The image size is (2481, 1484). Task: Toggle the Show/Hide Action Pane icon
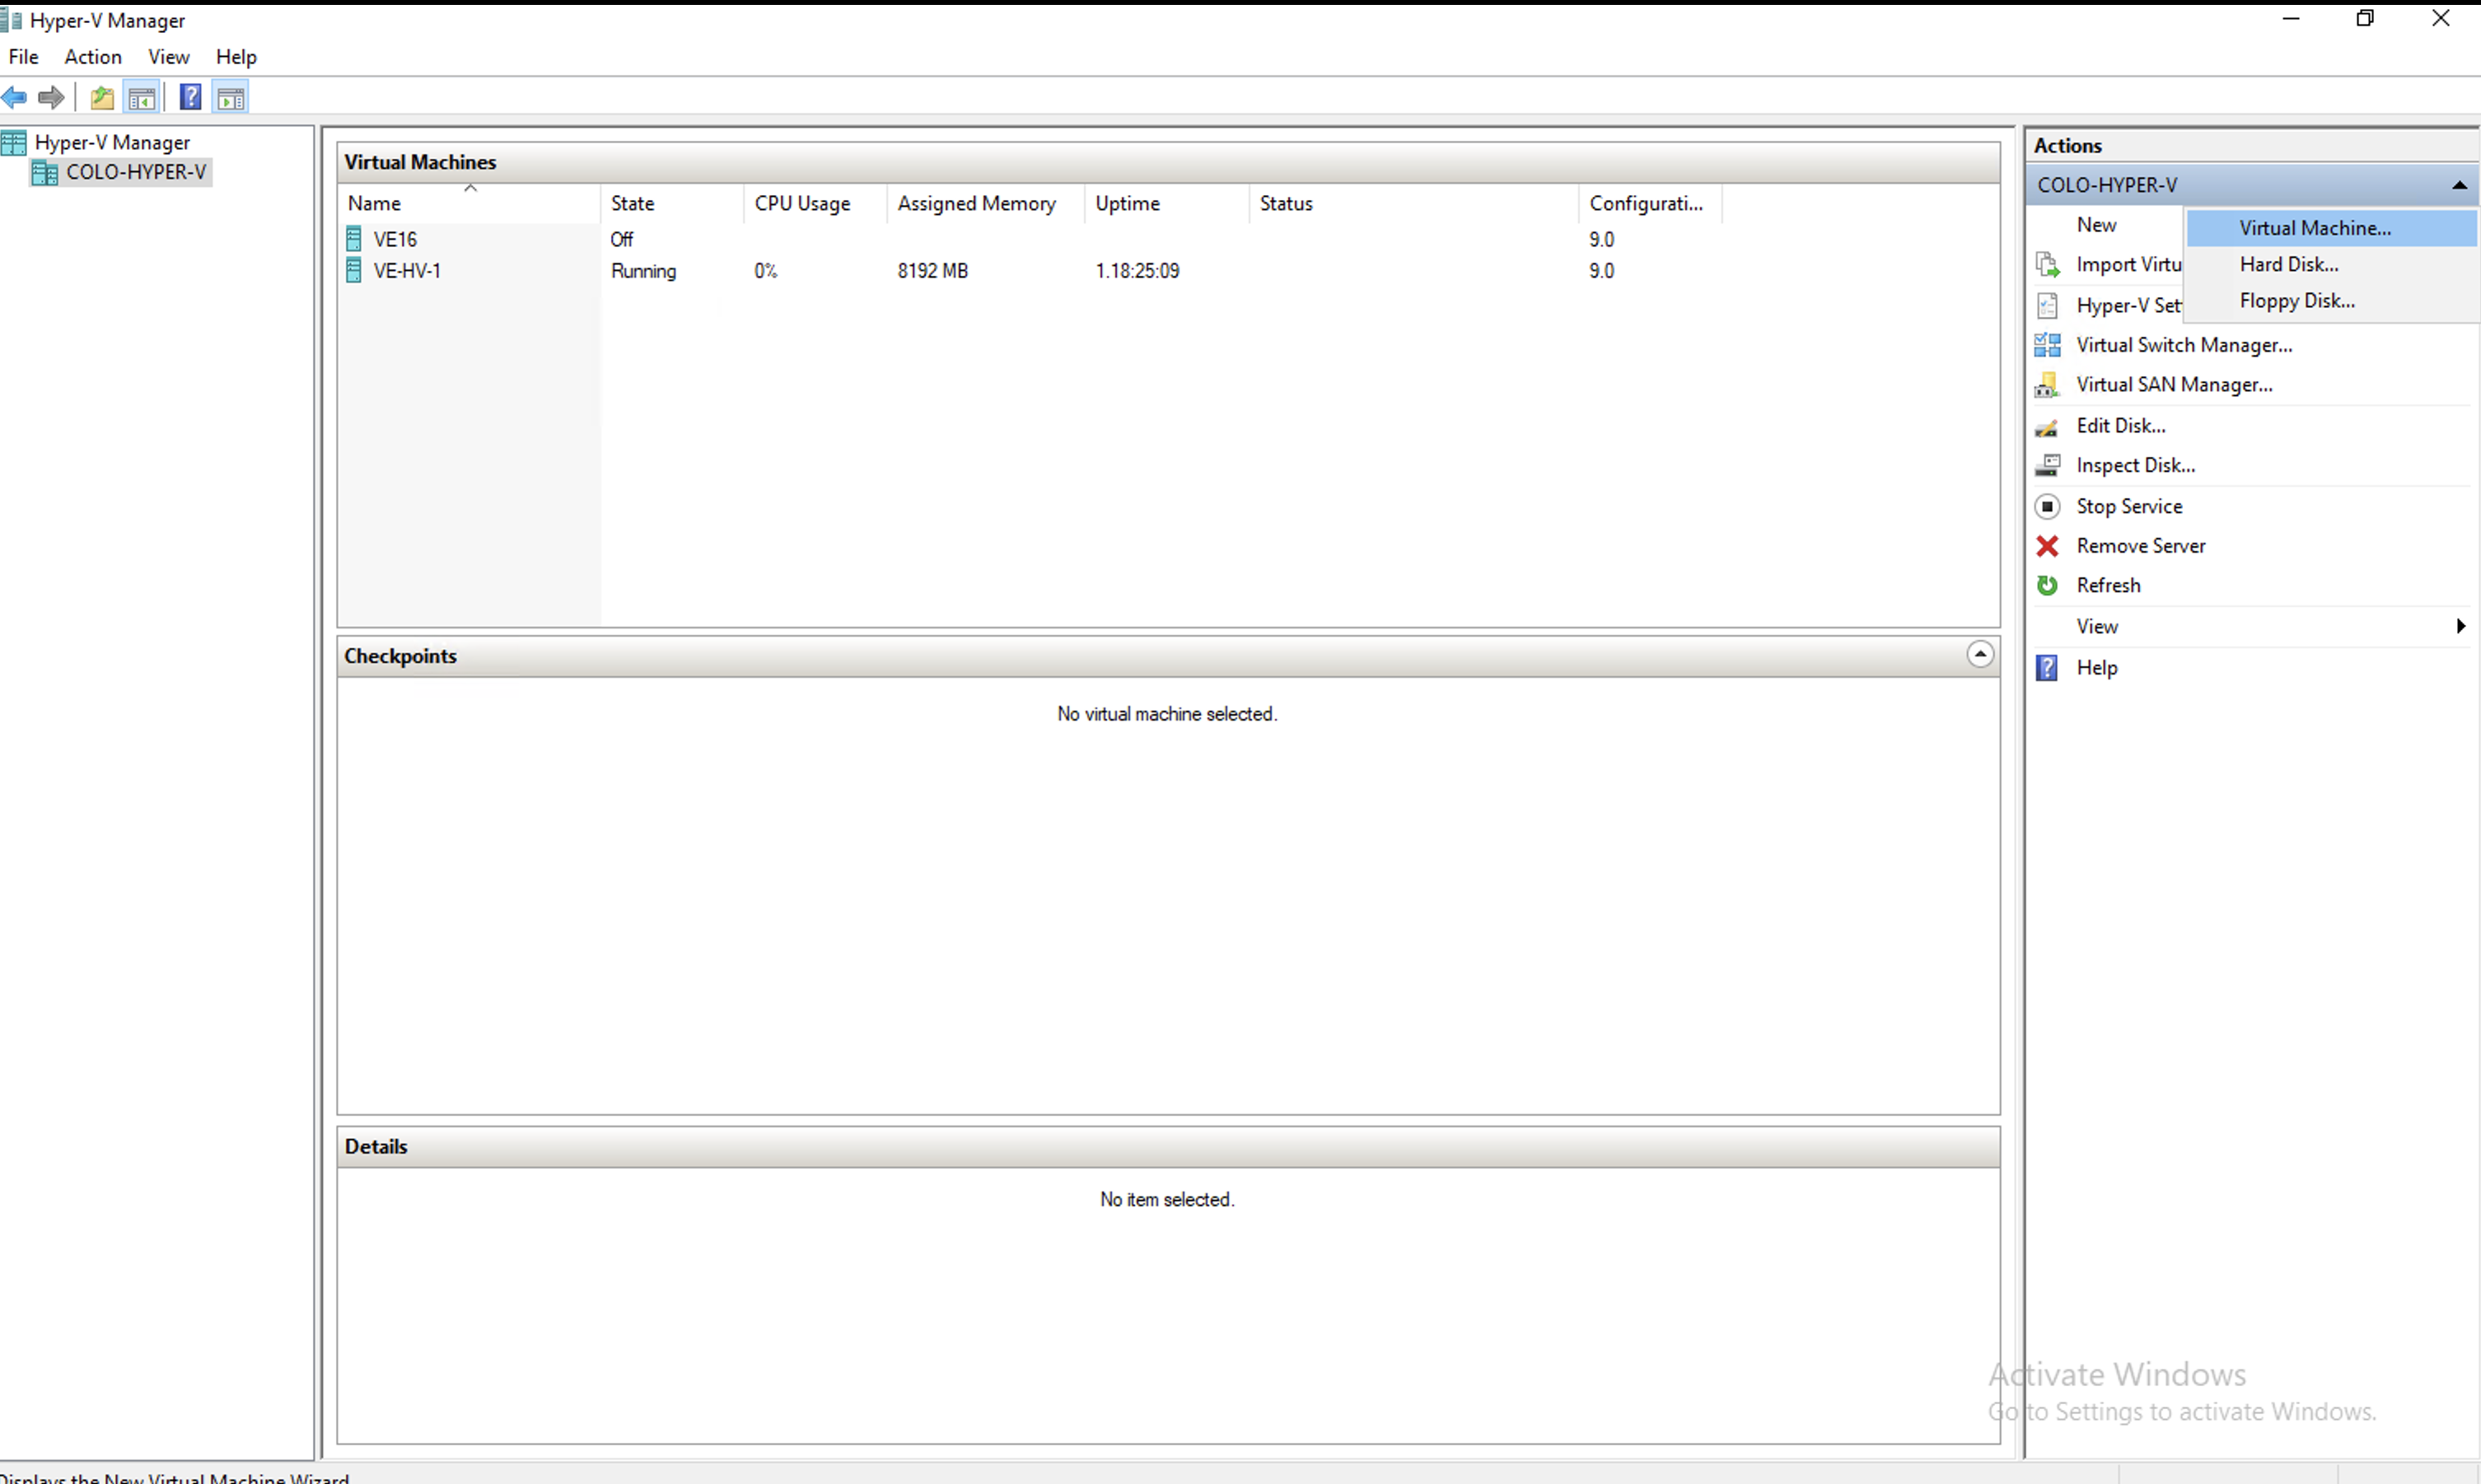coord(231,98)
